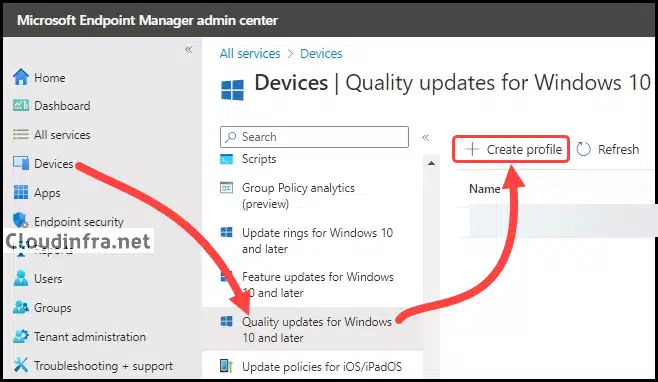Click the Name column header
The image size is (658, 382).
484,189
